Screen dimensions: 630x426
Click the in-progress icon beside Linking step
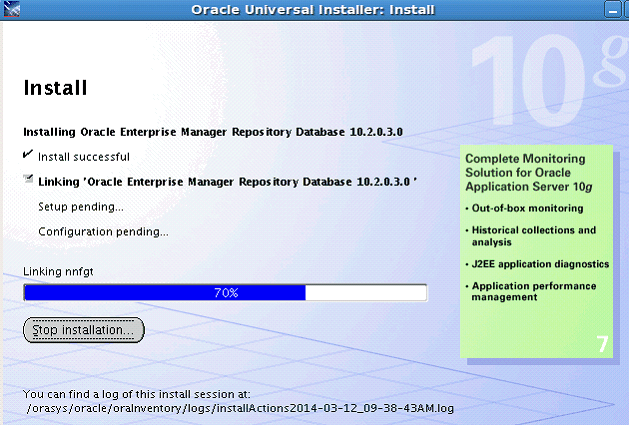(28, 179)
